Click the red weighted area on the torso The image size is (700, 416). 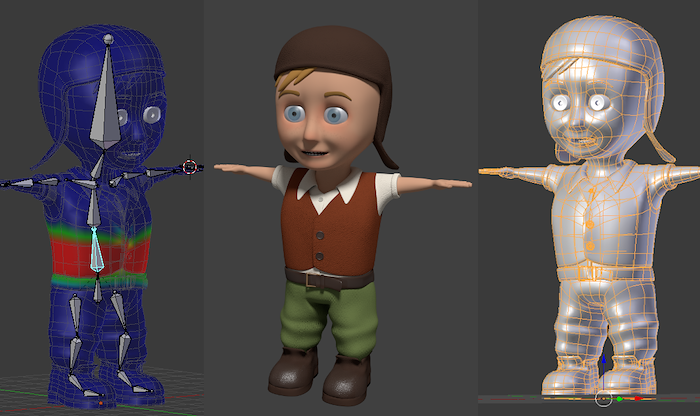65,260
